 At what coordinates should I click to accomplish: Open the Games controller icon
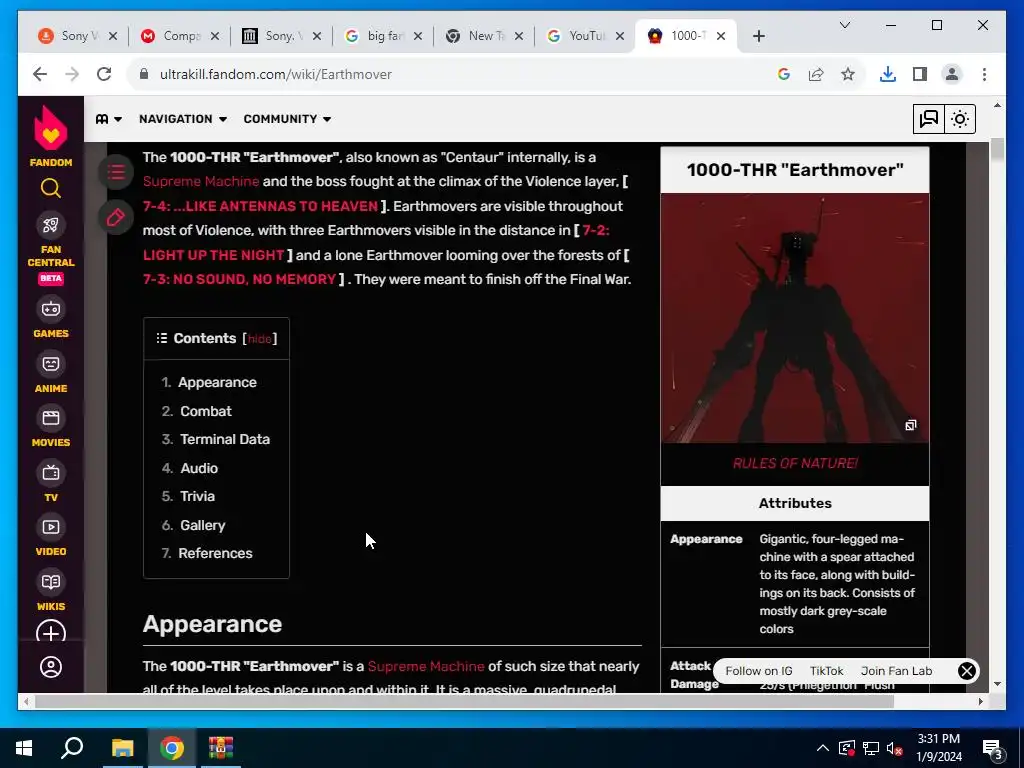[51, 309]
